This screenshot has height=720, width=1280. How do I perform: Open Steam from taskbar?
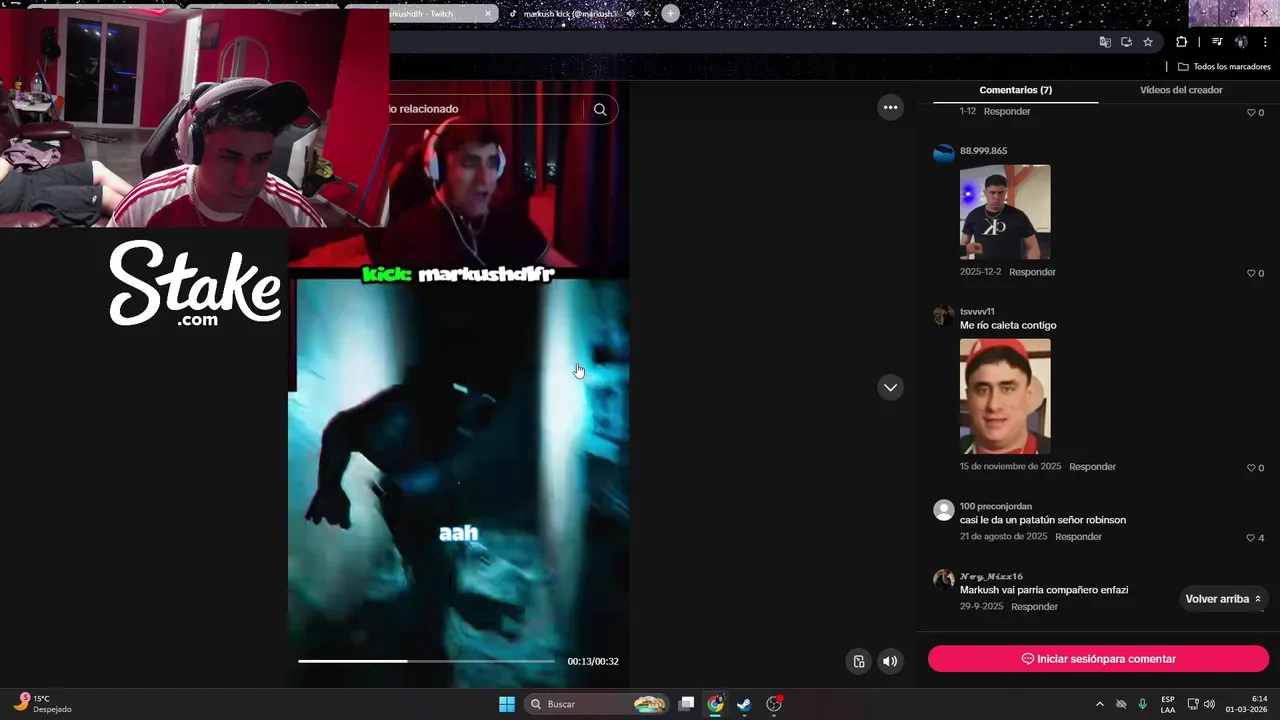[x=744, y=704]
